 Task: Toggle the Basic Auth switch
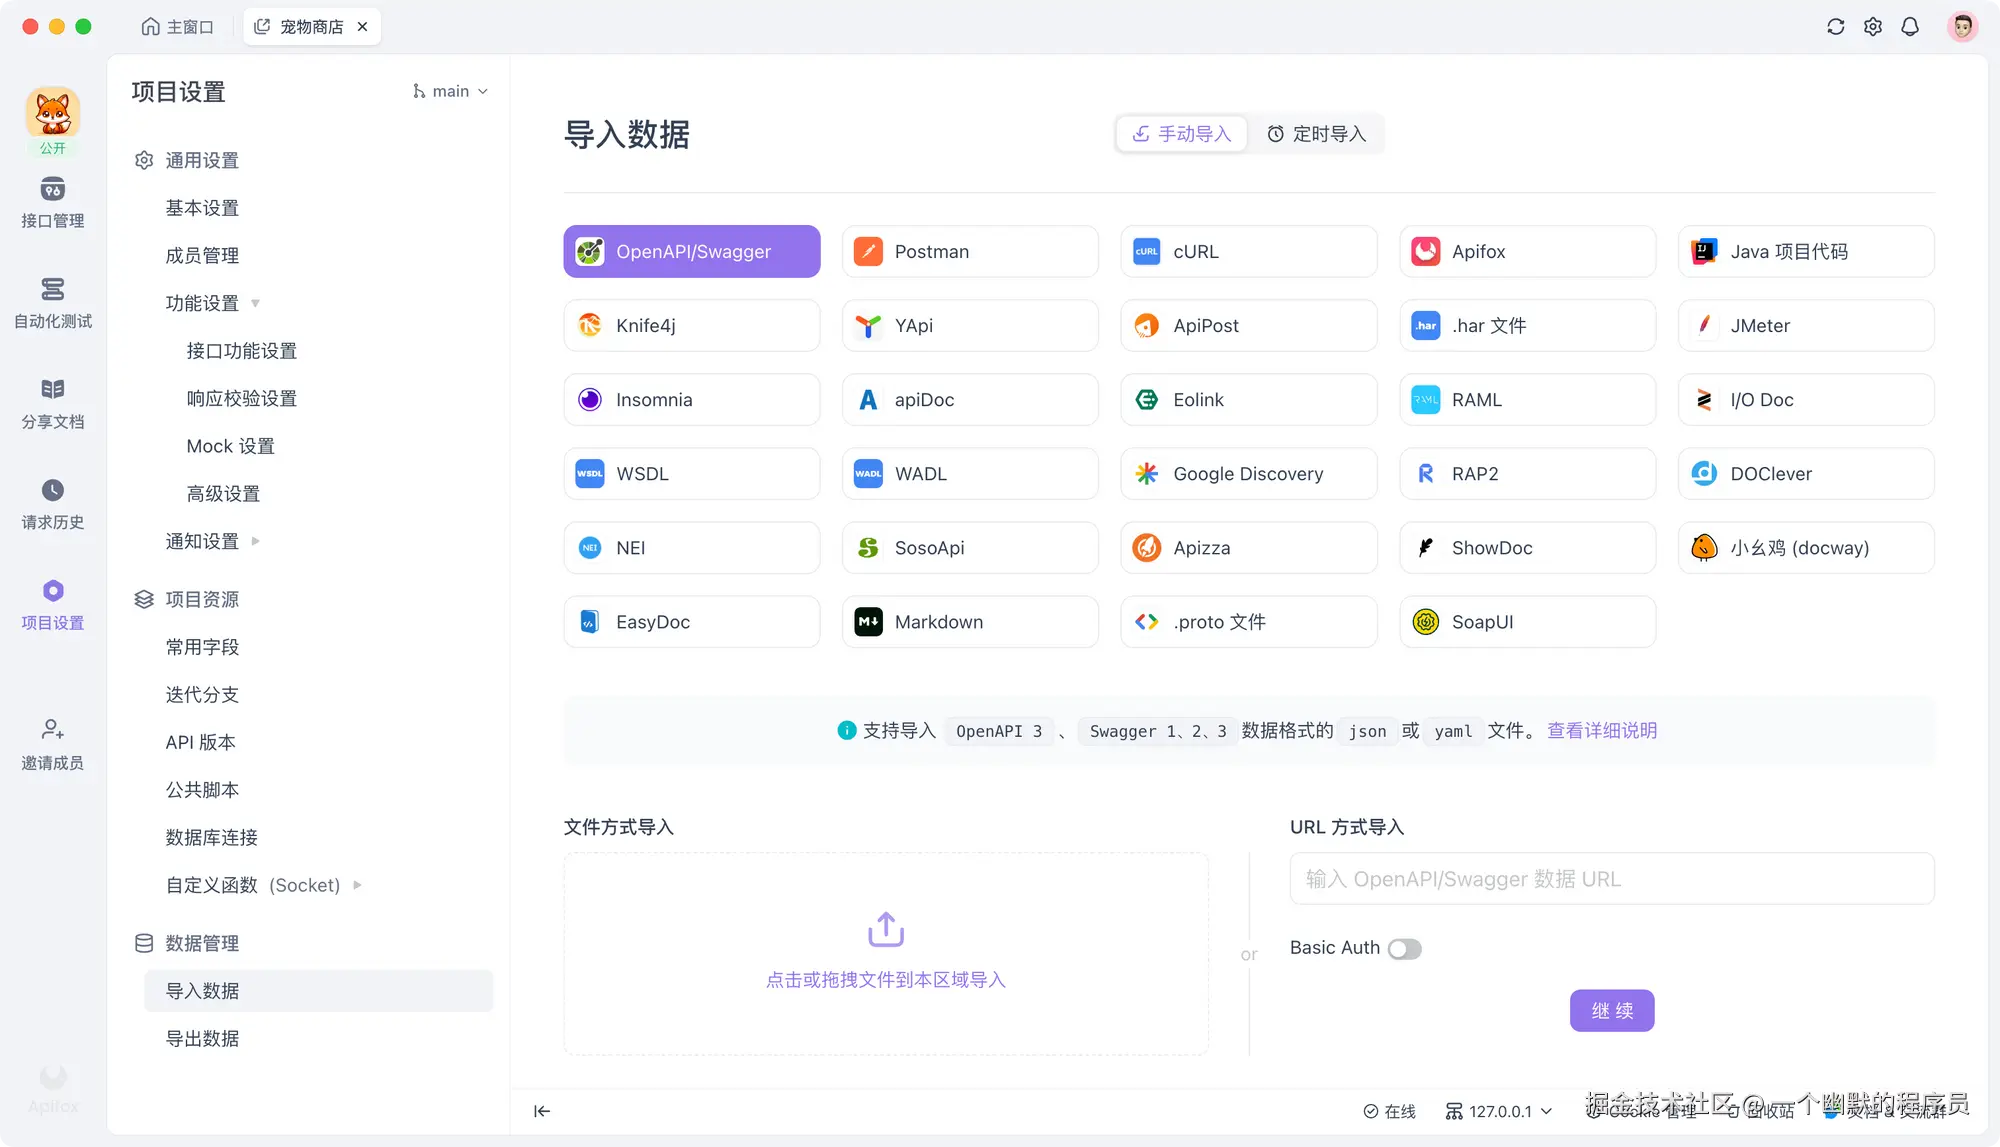point(1404,949)
